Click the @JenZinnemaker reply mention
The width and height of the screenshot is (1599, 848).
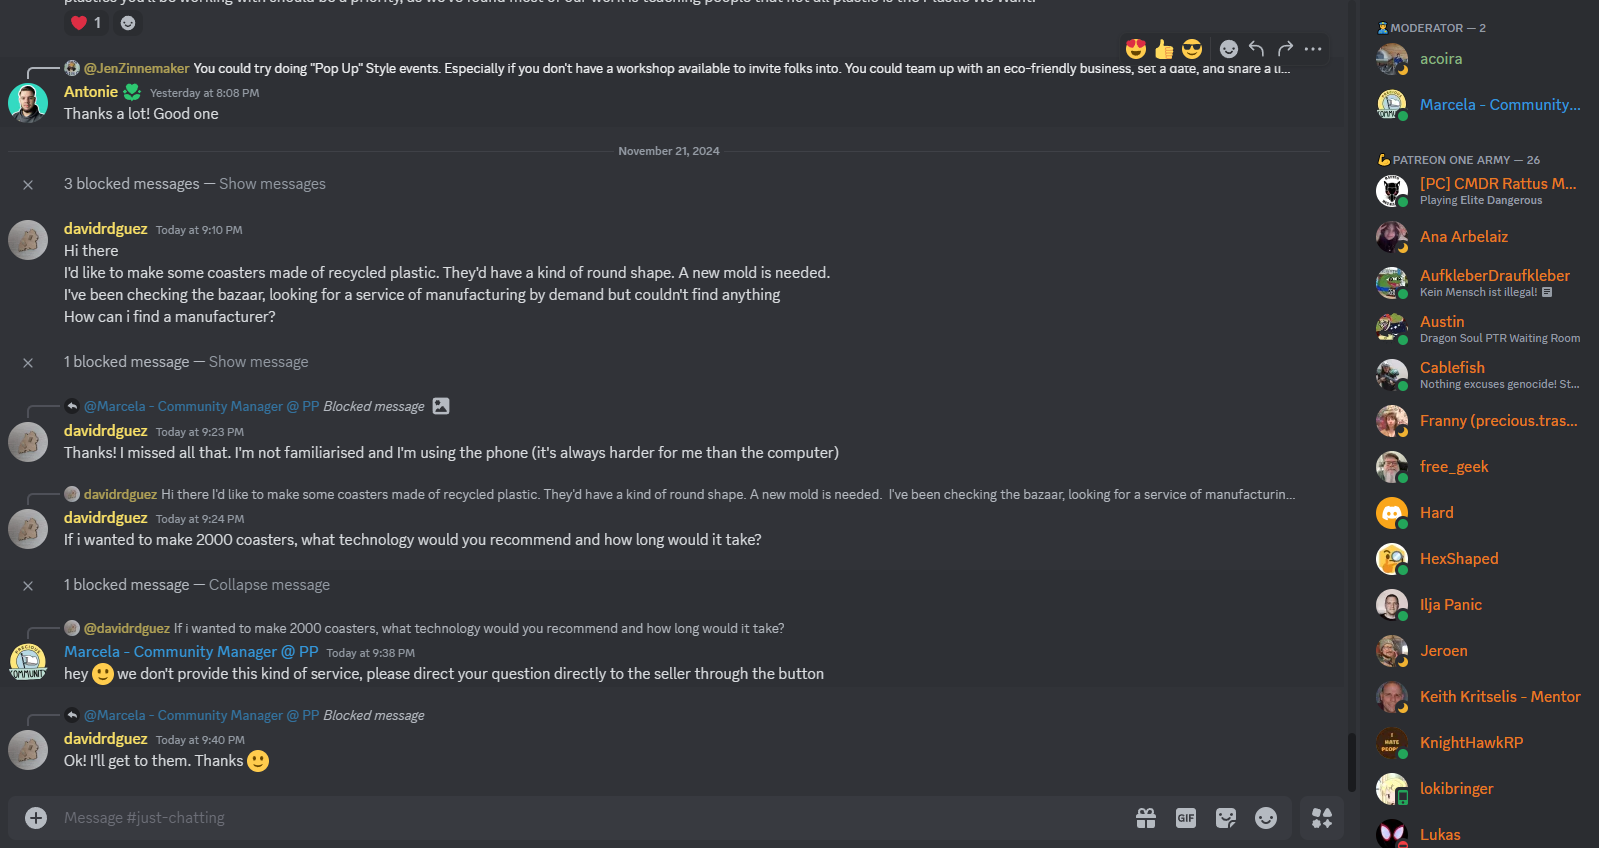pyautogui.click(x=136, y=69)
